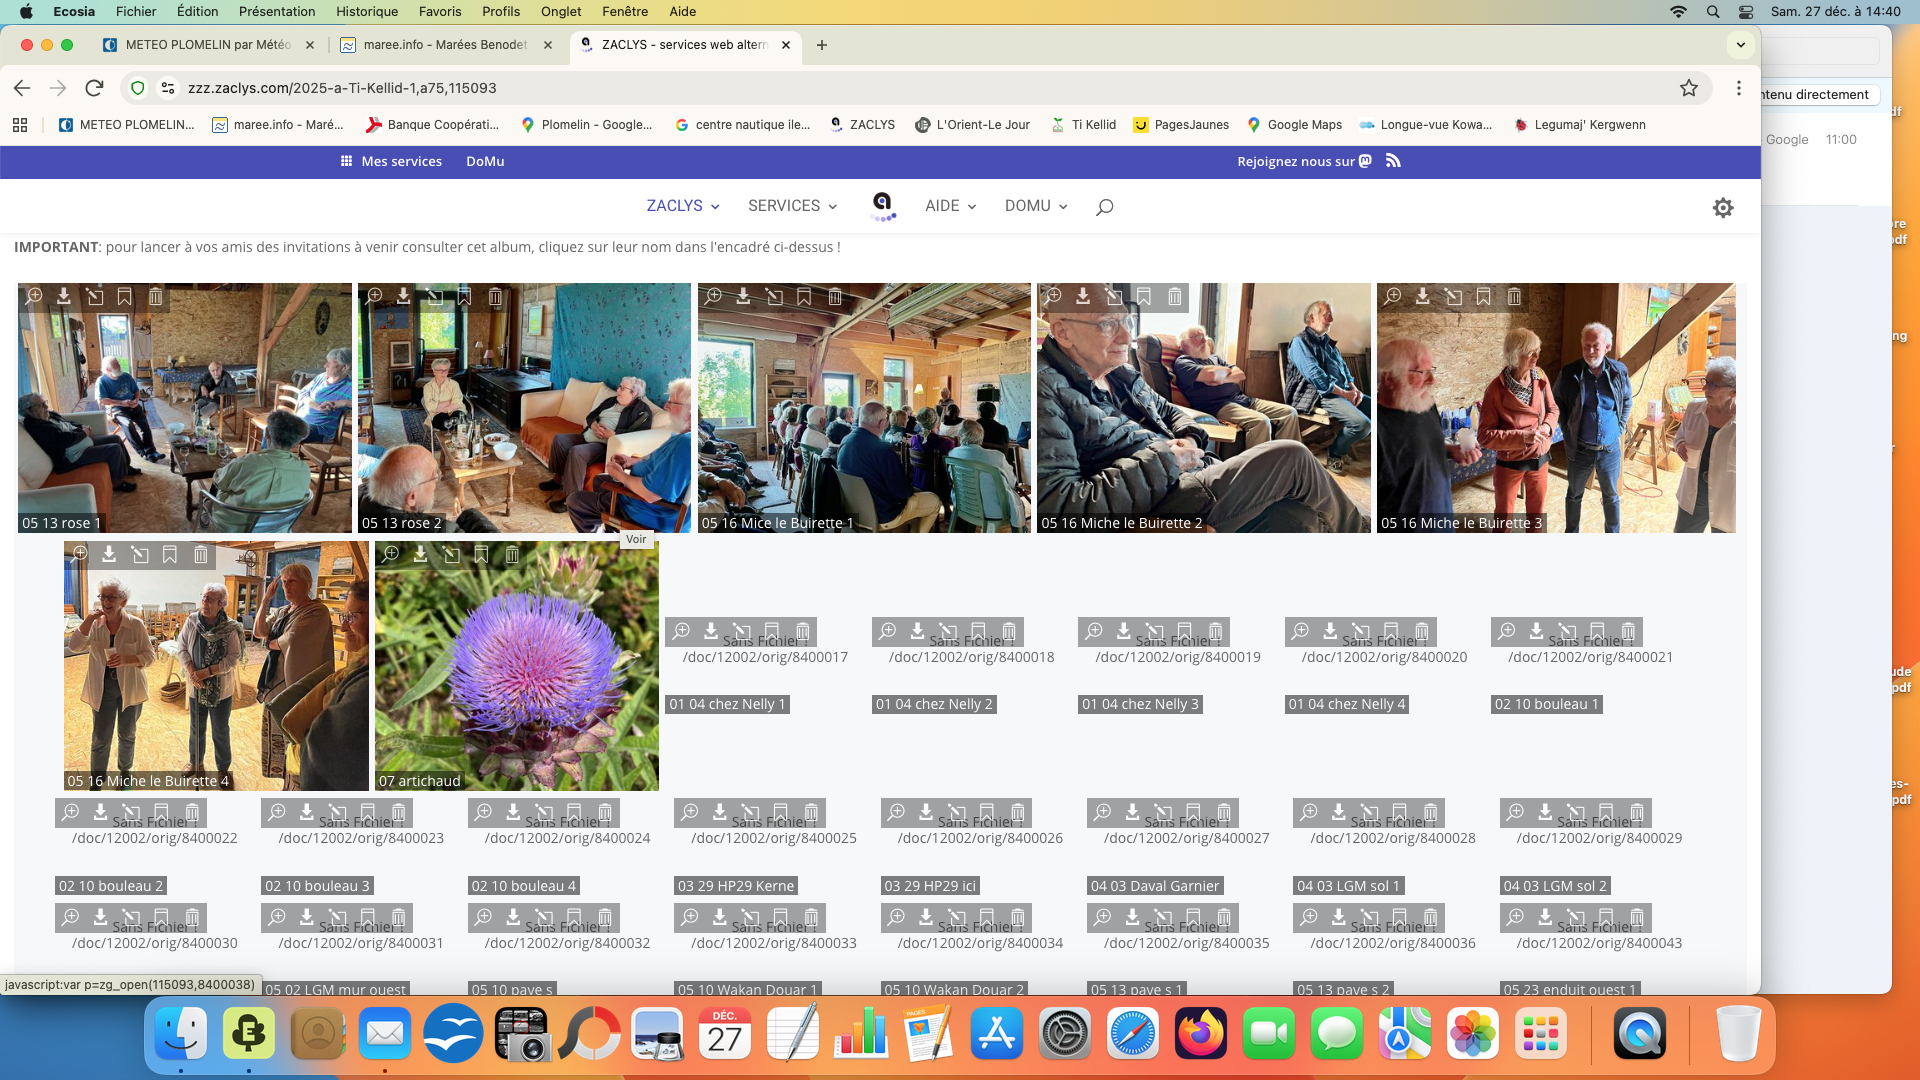Screen dimensions: 1920x1080
Task: Open Mes services link
Action: click(x=391, y=161)
